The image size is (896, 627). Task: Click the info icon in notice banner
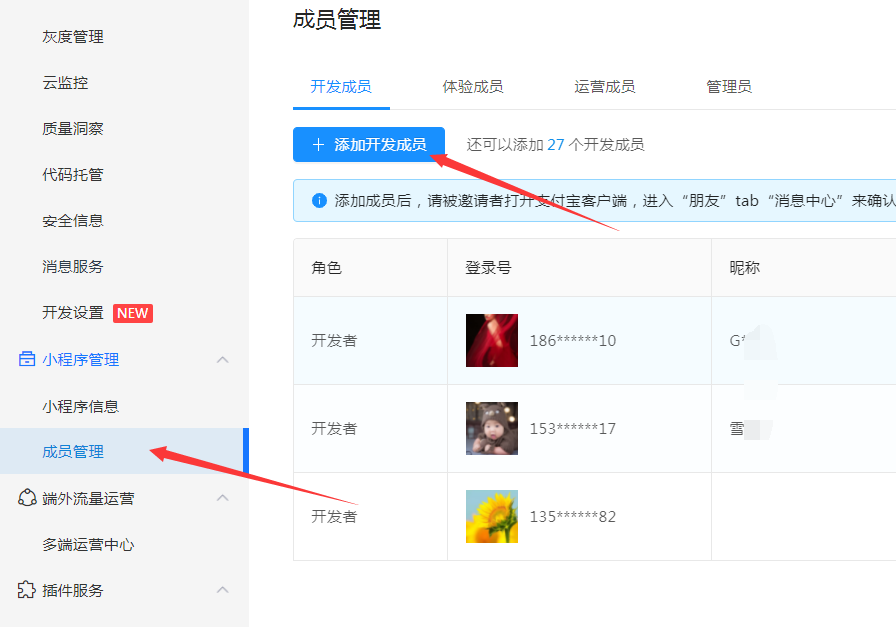click(320, 201)
